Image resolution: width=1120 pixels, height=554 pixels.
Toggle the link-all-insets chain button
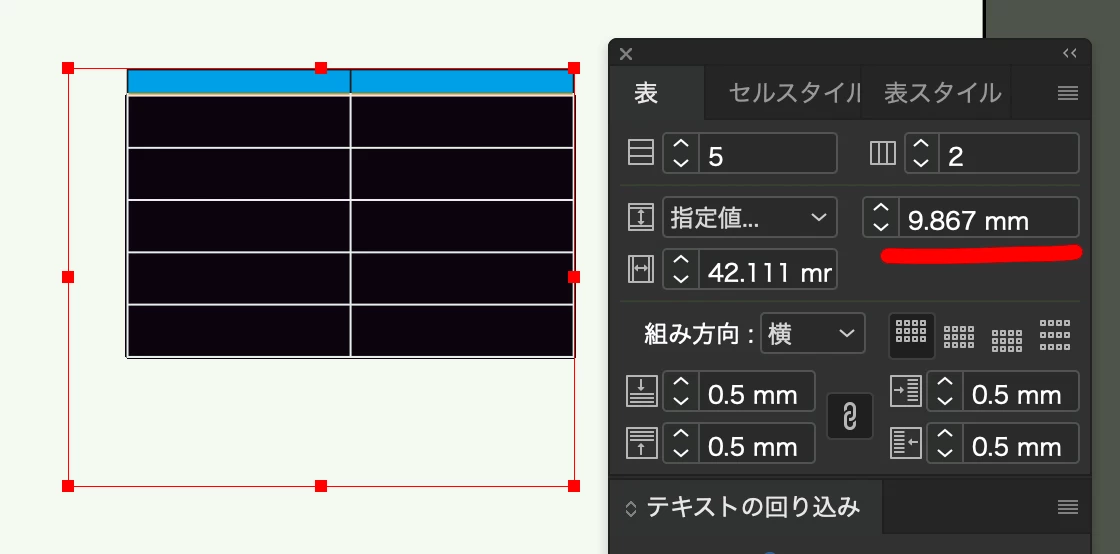850,416
